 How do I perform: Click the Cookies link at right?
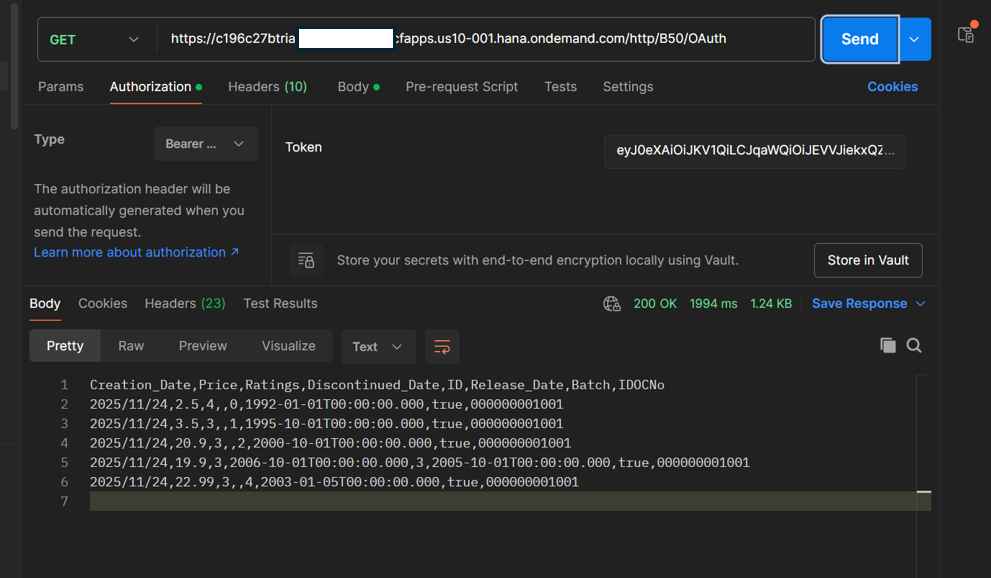point(892,87)
